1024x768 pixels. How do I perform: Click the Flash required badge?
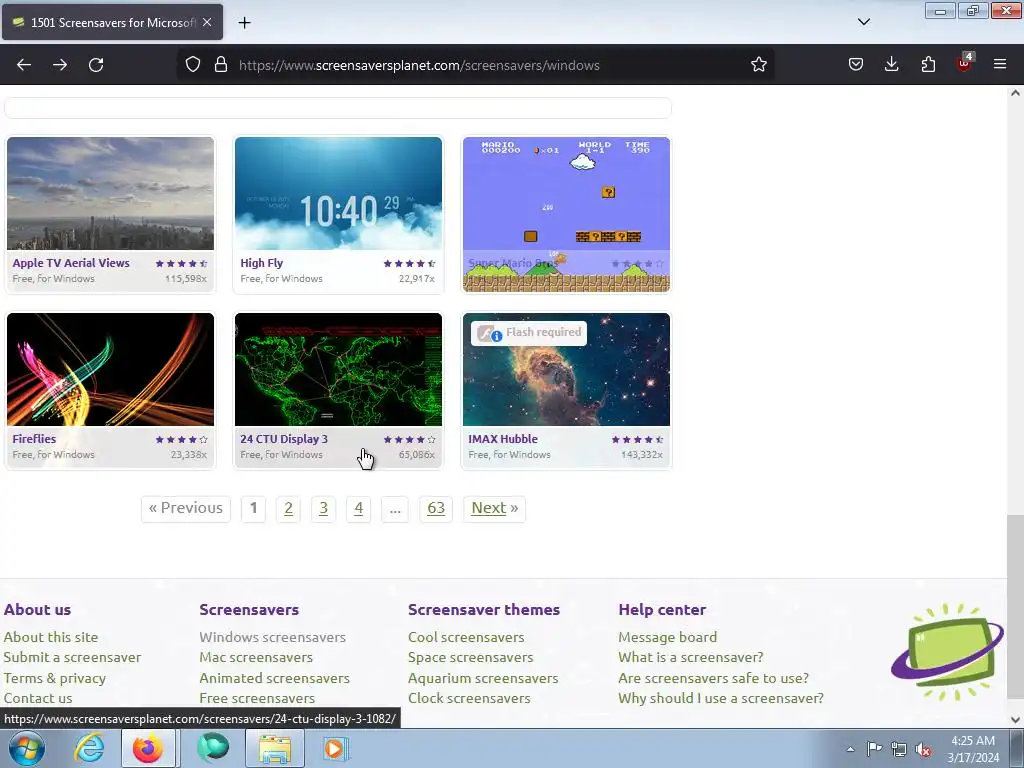point(529,333)
